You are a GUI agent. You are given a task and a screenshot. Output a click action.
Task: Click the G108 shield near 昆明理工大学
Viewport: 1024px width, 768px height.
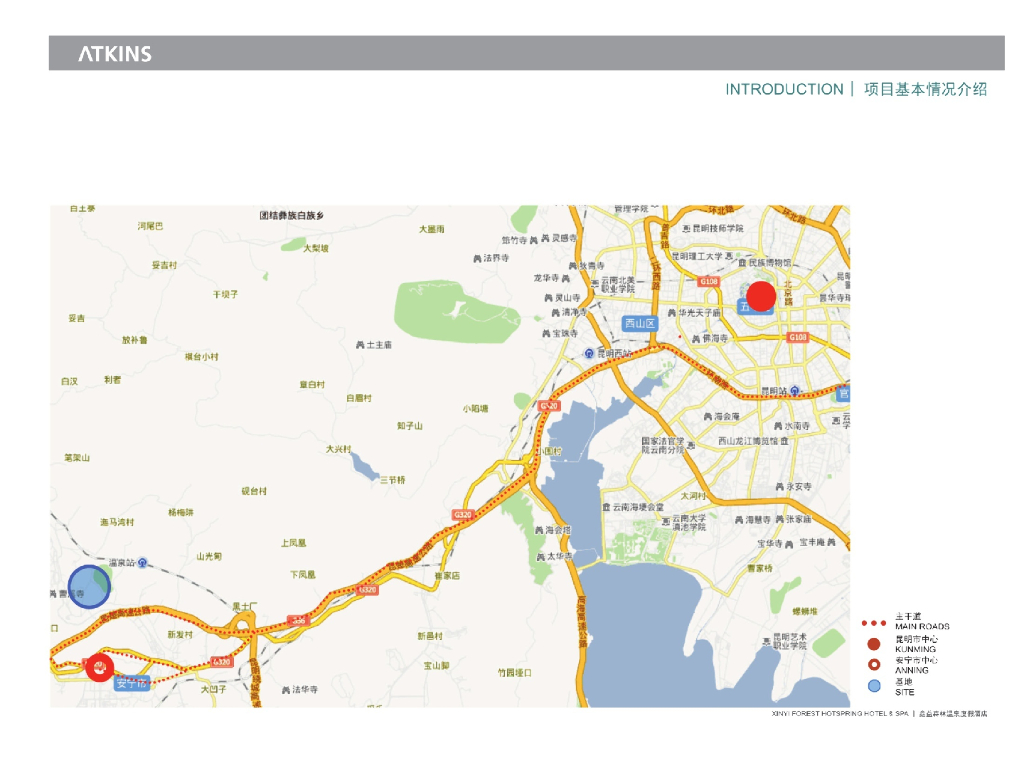(x=709, y=281)
